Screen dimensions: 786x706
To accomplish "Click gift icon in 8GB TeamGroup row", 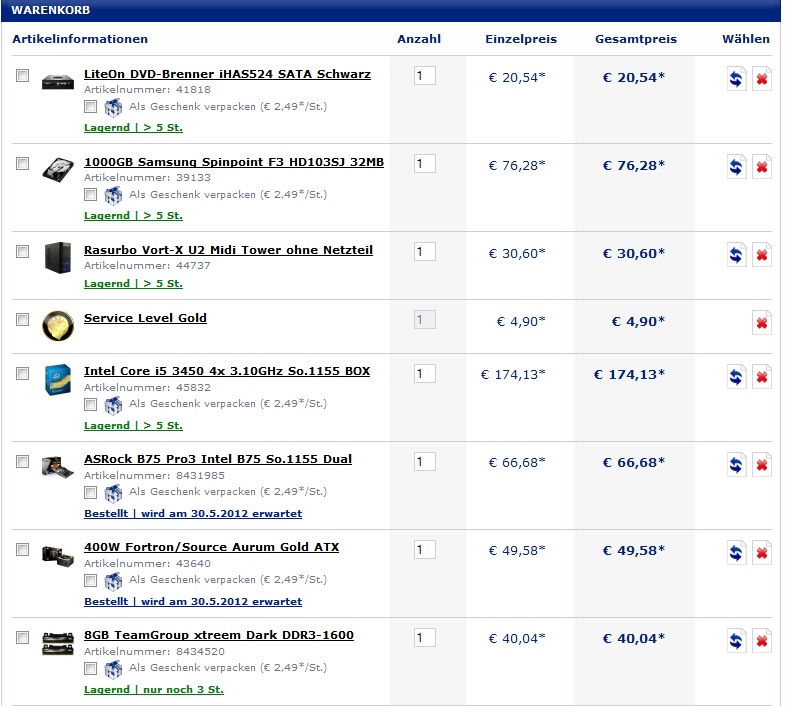I will coord(113,669).
